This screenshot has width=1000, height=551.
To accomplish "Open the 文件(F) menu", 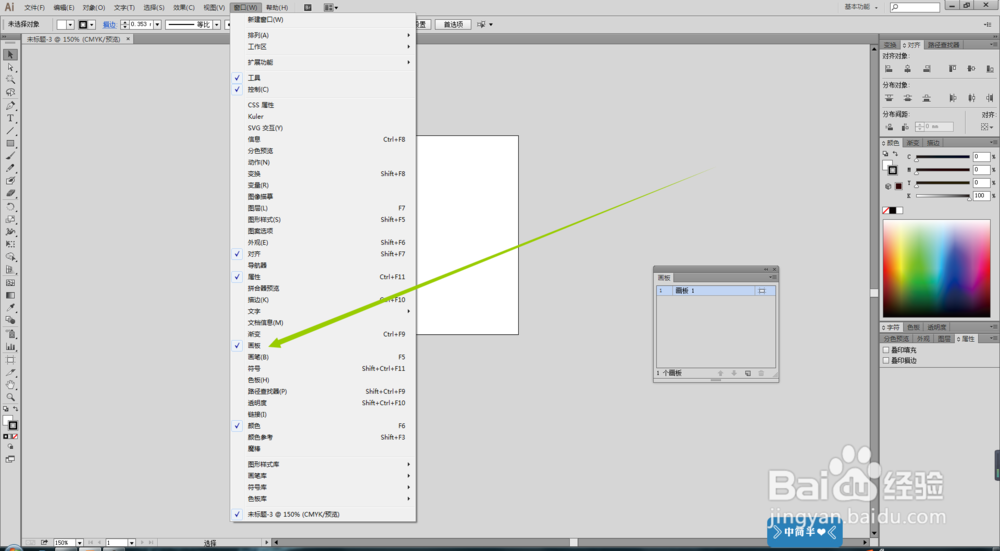I will click(34, 8).
